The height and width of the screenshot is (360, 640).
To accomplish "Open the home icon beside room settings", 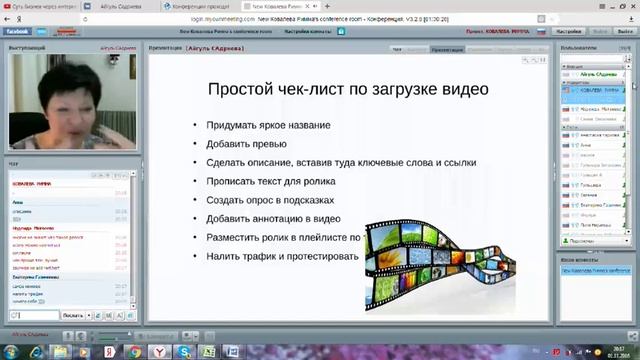I will pos(341,31).
